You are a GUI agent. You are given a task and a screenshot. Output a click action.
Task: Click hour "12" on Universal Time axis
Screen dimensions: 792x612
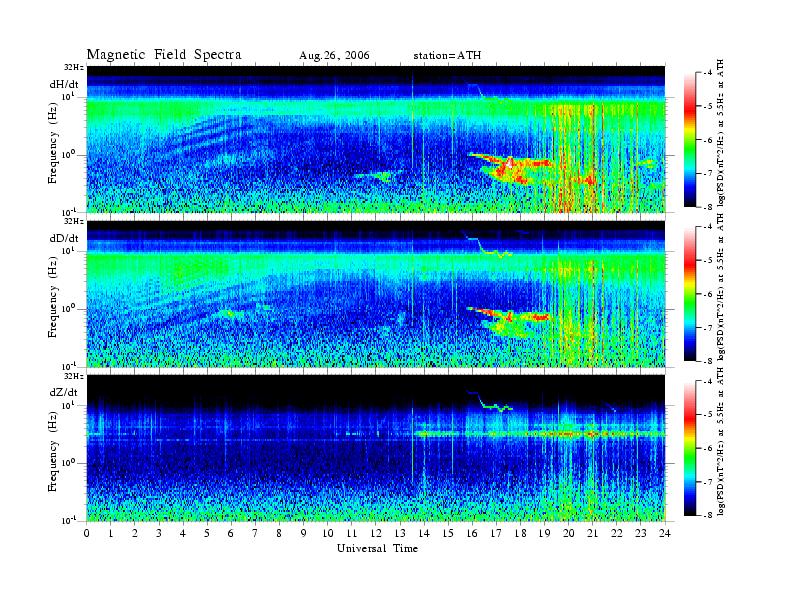point(376,533)
